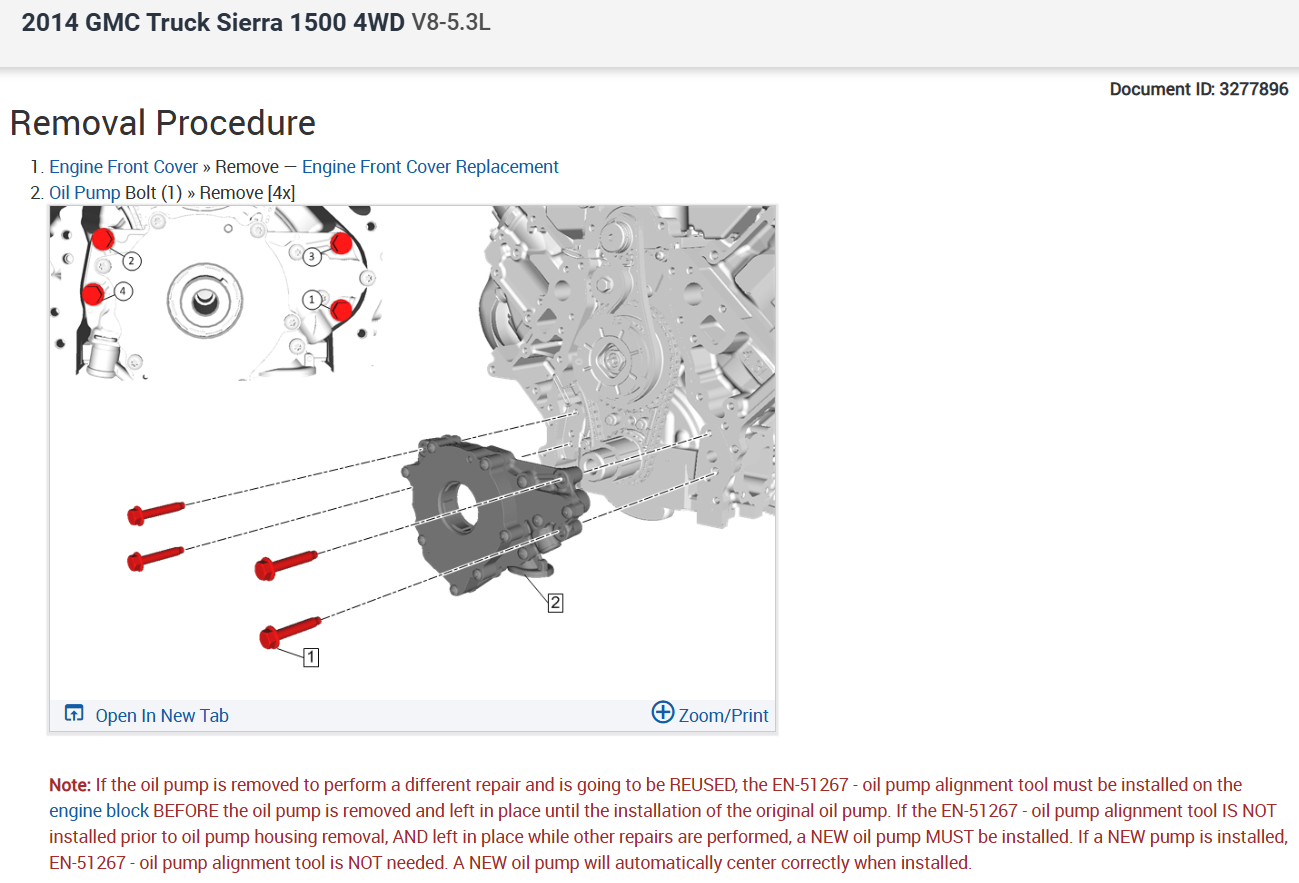This screenshot has width=1299, height=883.
Task: Click the Removal Procedure heading
Action: pos(163,123)
